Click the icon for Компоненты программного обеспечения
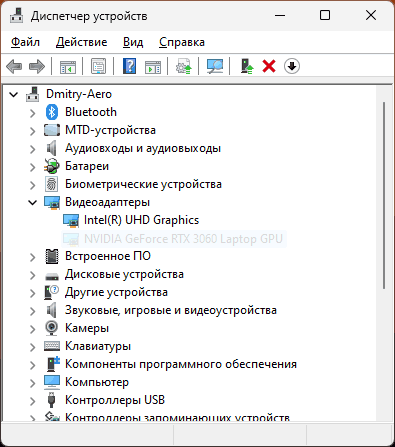Screen dimensions: 395x447 coord(52,364)
